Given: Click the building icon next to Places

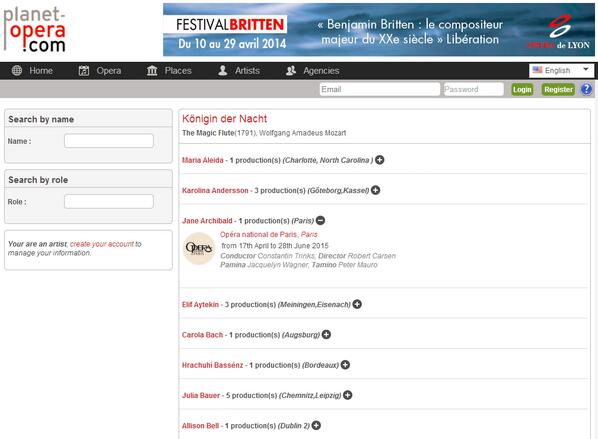Looking at the screenshot, I should [x=152, y=71].
